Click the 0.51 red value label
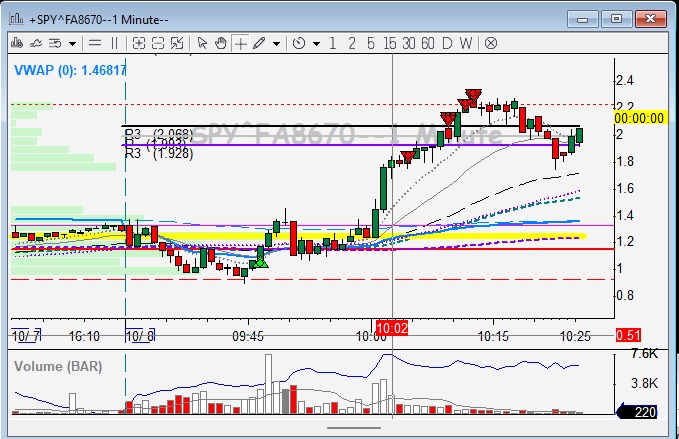Image resolution: width=679 pixels, height=439 pixels. (628, 335)
